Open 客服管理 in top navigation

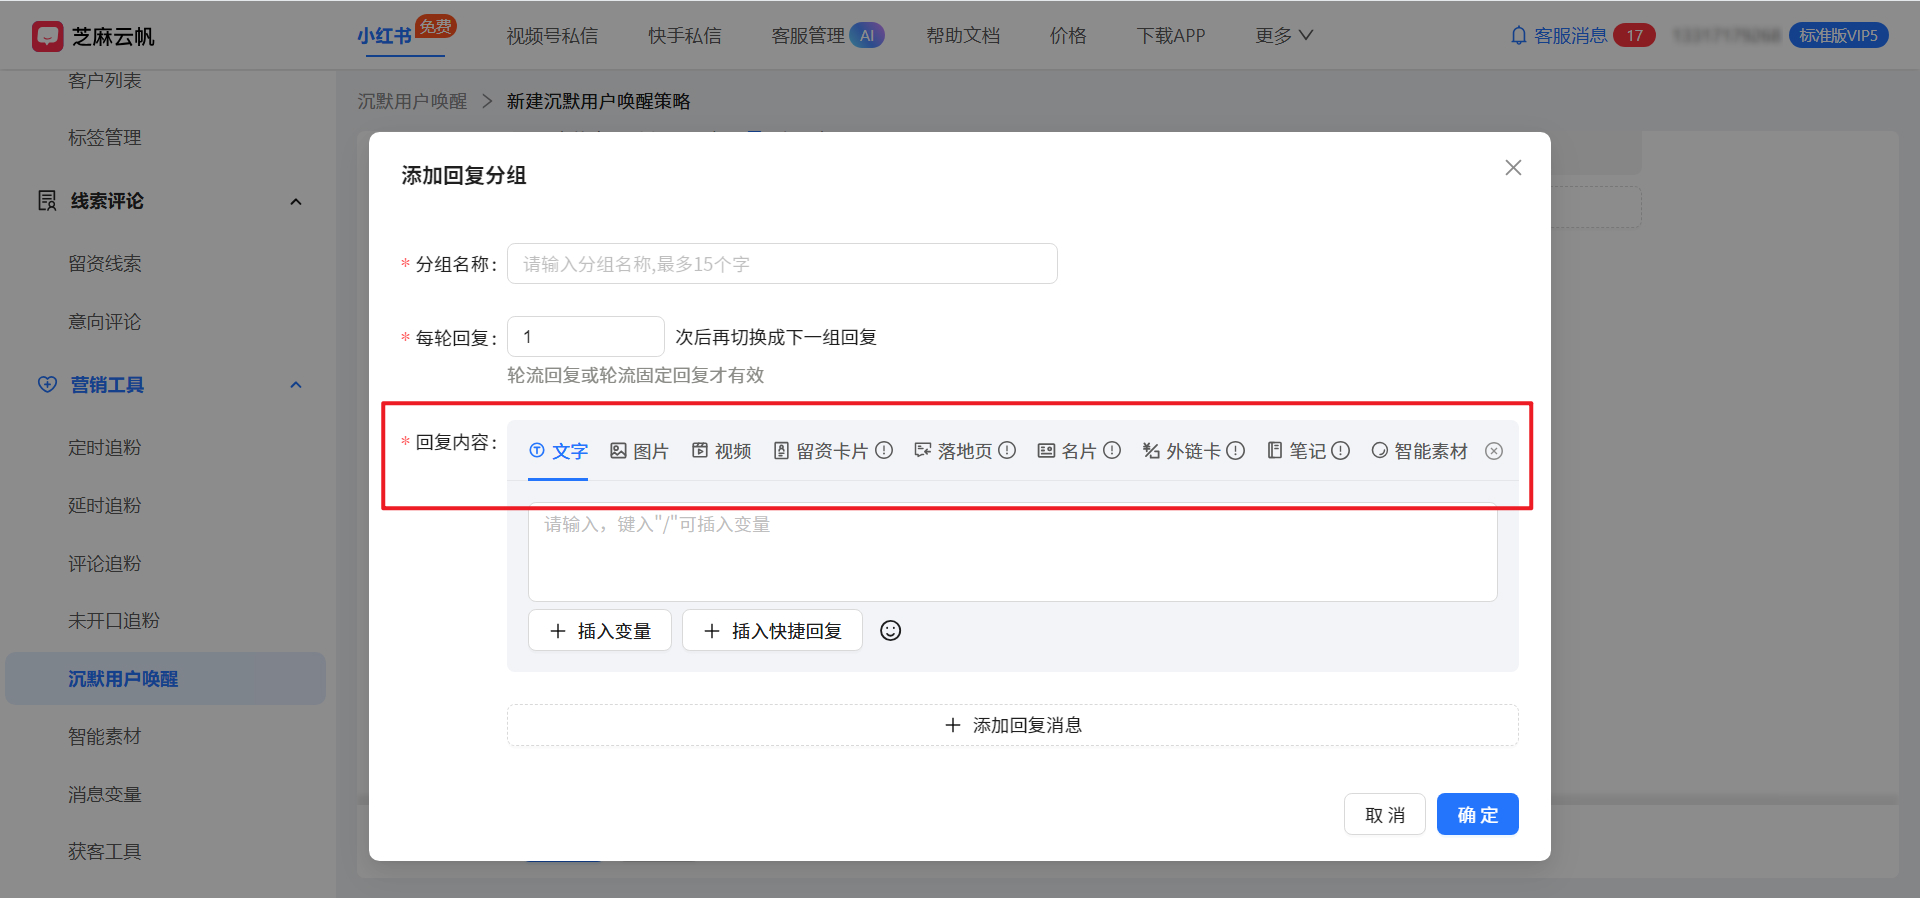(x=808, y=36)
